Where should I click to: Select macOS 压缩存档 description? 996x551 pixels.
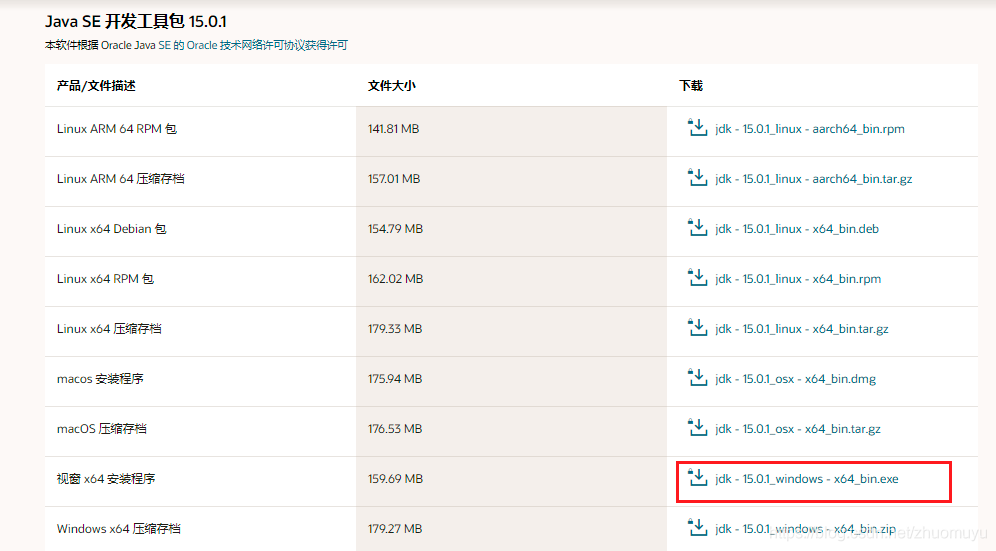102,429
